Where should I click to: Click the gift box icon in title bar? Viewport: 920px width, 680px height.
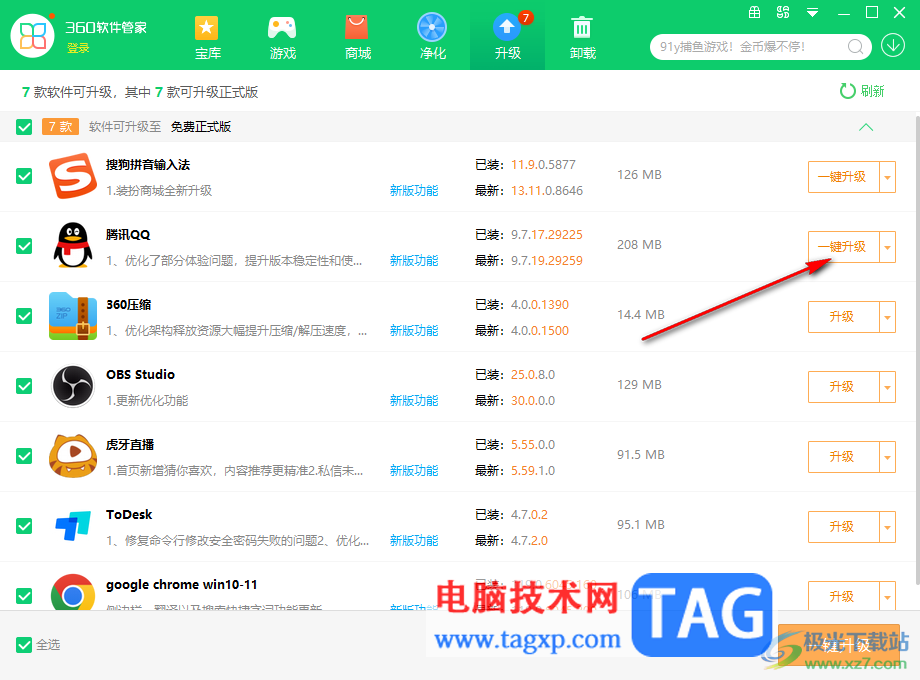point(755,12)
